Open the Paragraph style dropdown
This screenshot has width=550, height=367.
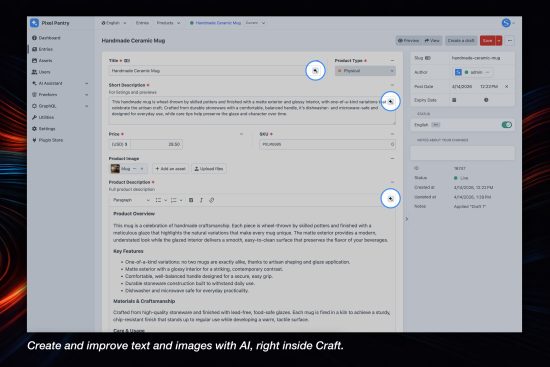131,200
